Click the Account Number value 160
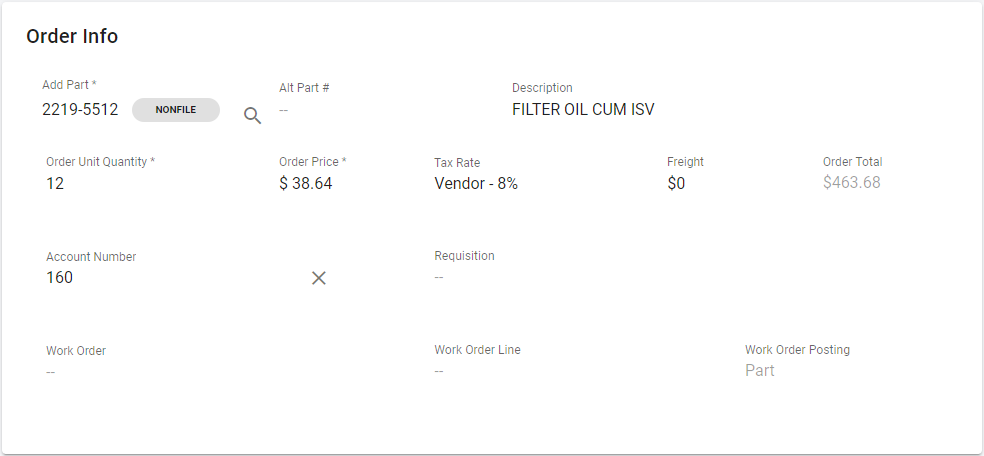 tap(60, 278)
